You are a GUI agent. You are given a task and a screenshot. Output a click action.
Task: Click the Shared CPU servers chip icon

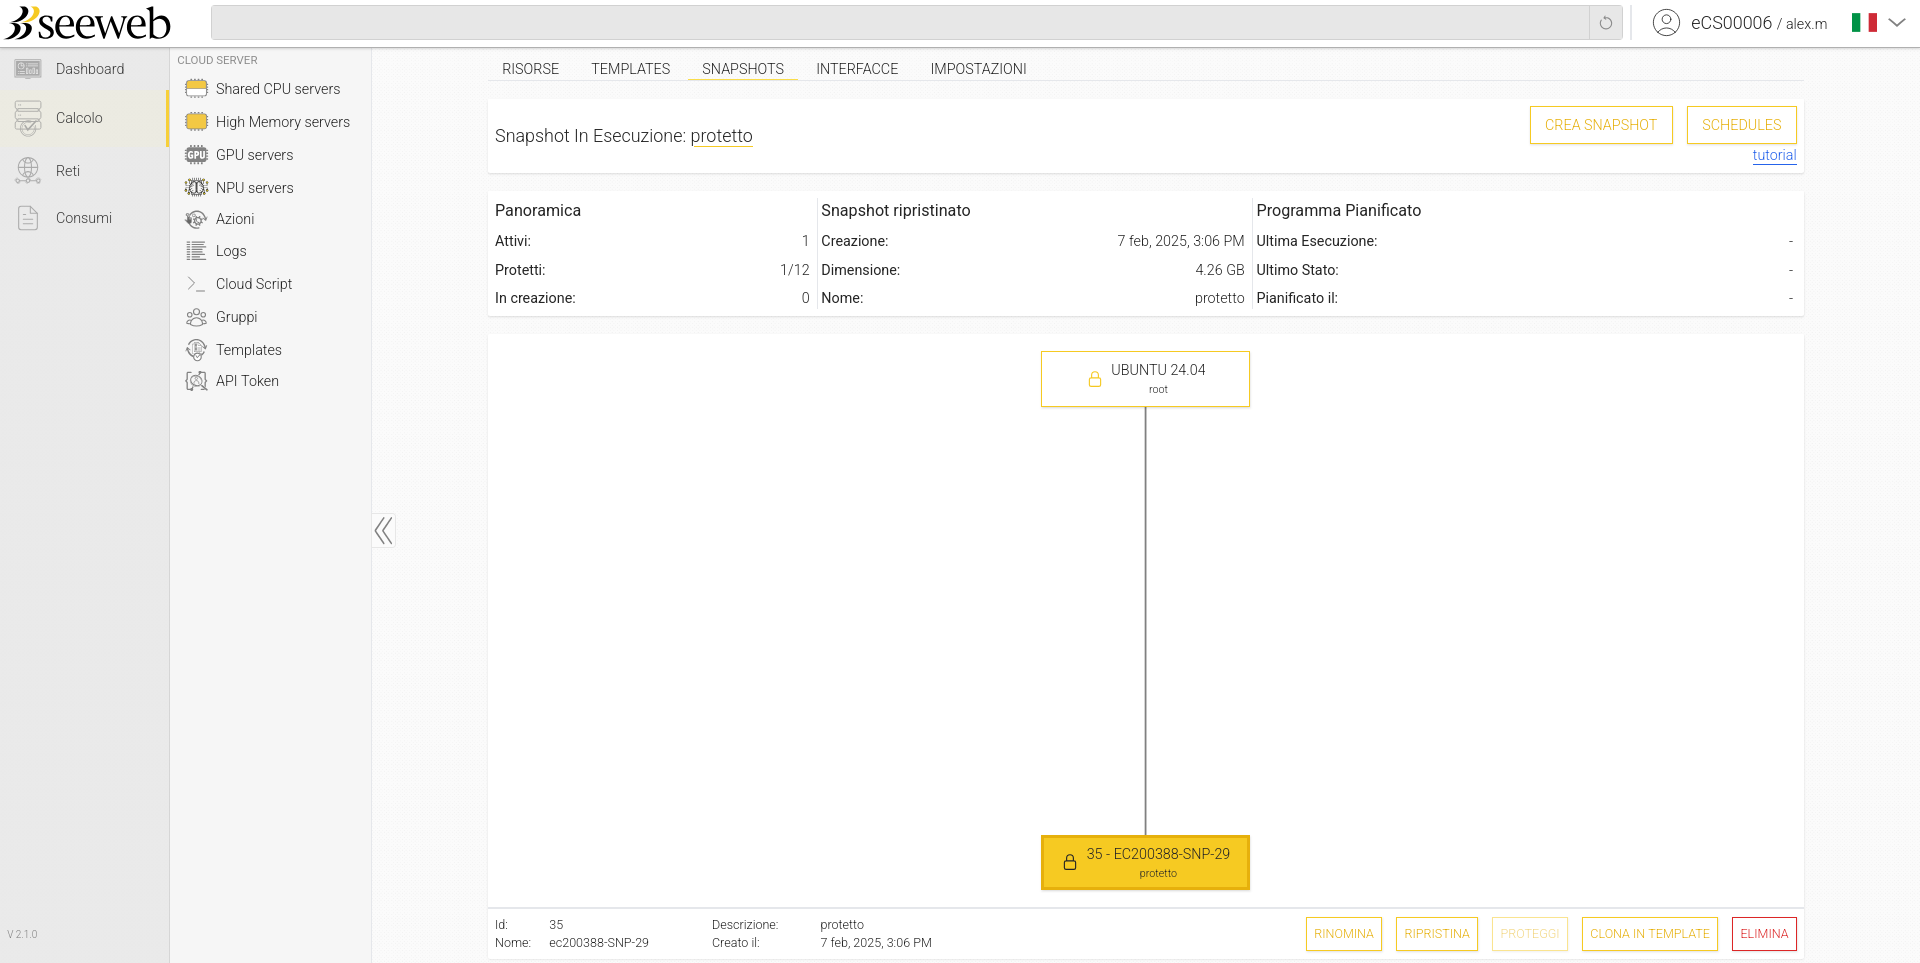[x=196, y=89]
